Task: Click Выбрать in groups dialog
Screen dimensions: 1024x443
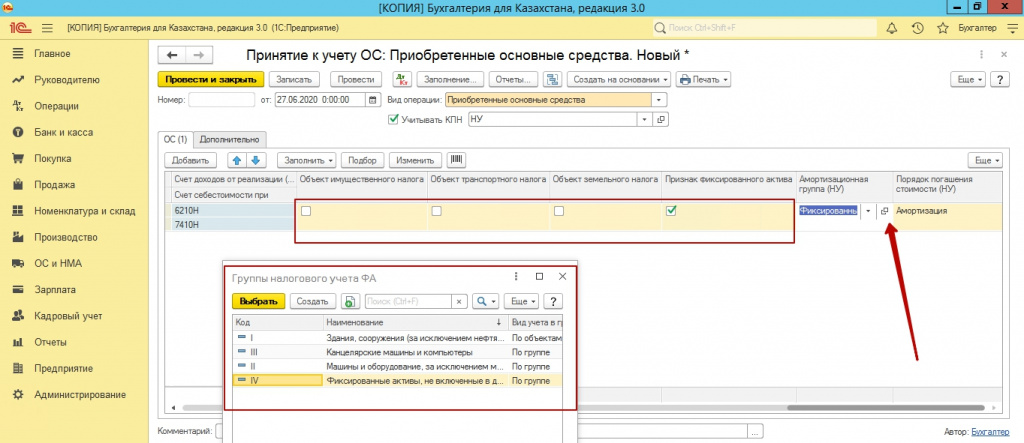Action: (x=259, y=301)
